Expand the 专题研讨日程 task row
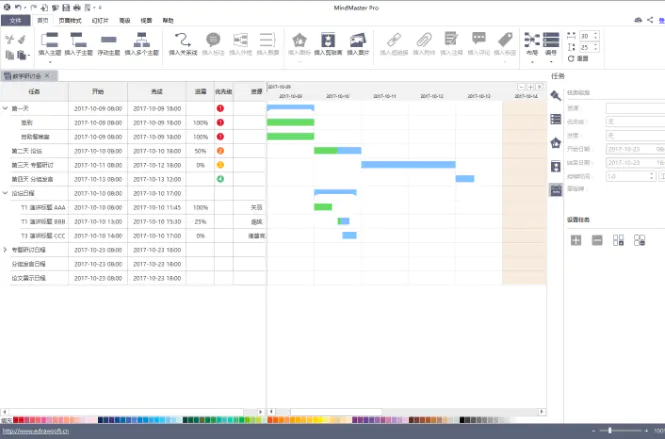Image resolution: width=665 pixels, height=439 pixels. (5, 250)
